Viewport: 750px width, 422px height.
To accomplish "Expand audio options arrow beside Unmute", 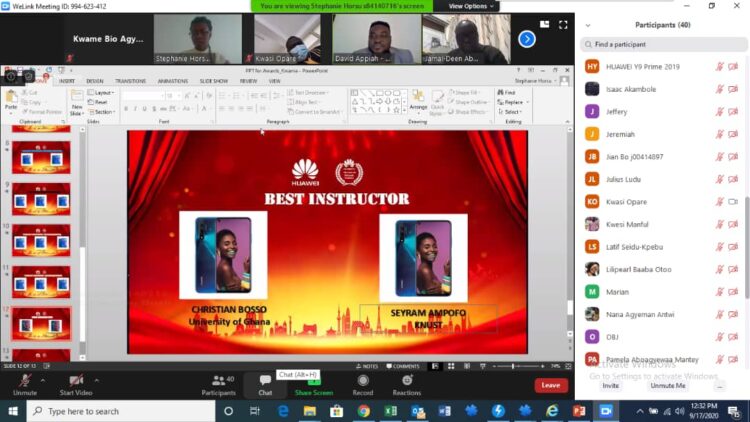I will pos(41,380).
